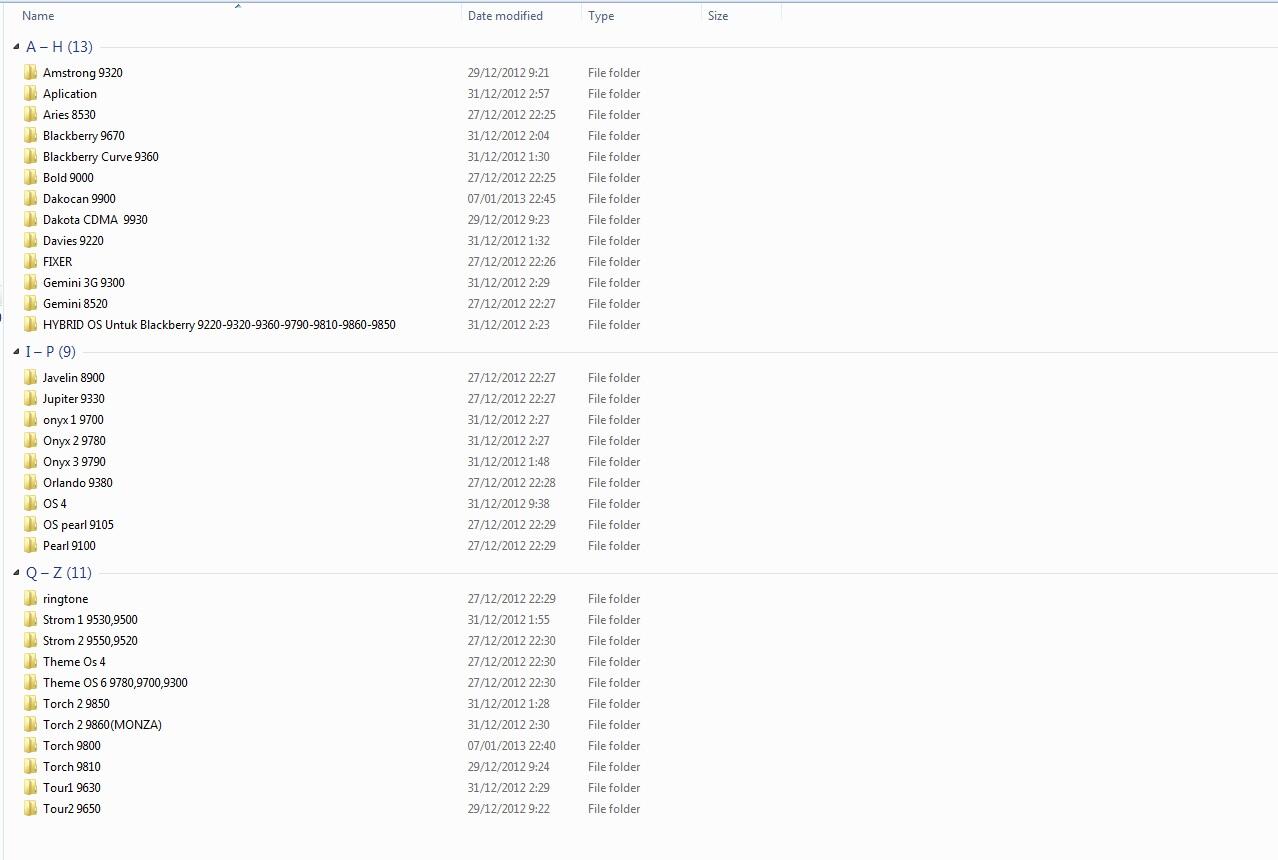Click date 31/12/2012 2:23 in HYBRID OS row
1278x860 pixels.
click(x=509, y=325)
